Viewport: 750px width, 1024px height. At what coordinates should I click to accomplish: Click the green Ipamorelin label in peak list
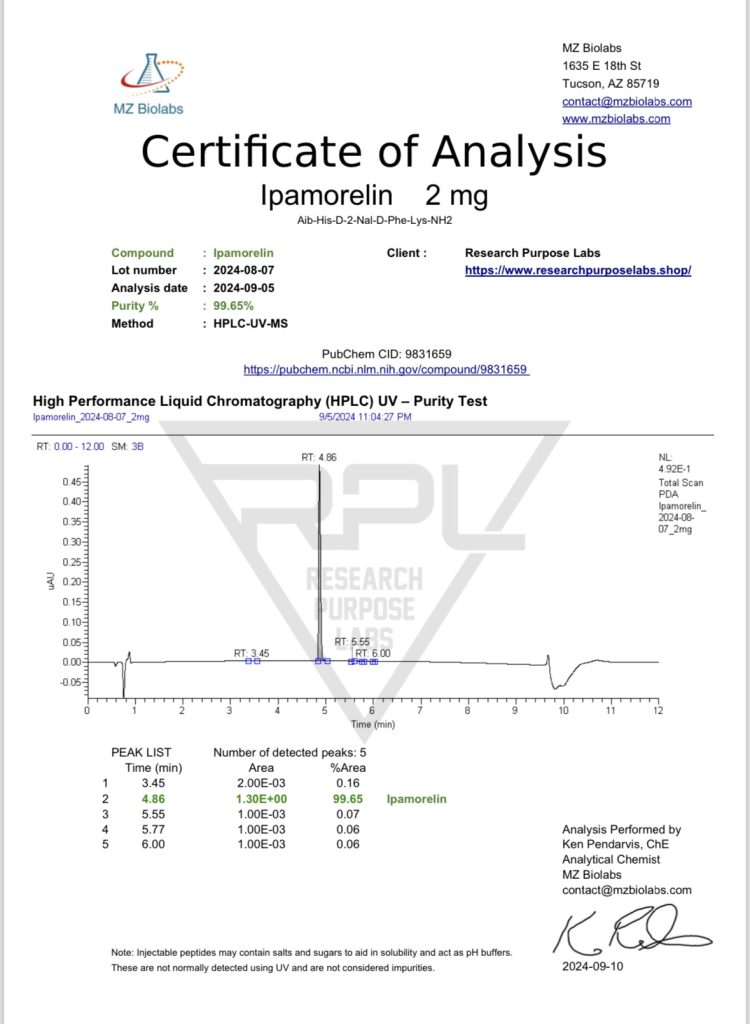click(x=417, y=799)
